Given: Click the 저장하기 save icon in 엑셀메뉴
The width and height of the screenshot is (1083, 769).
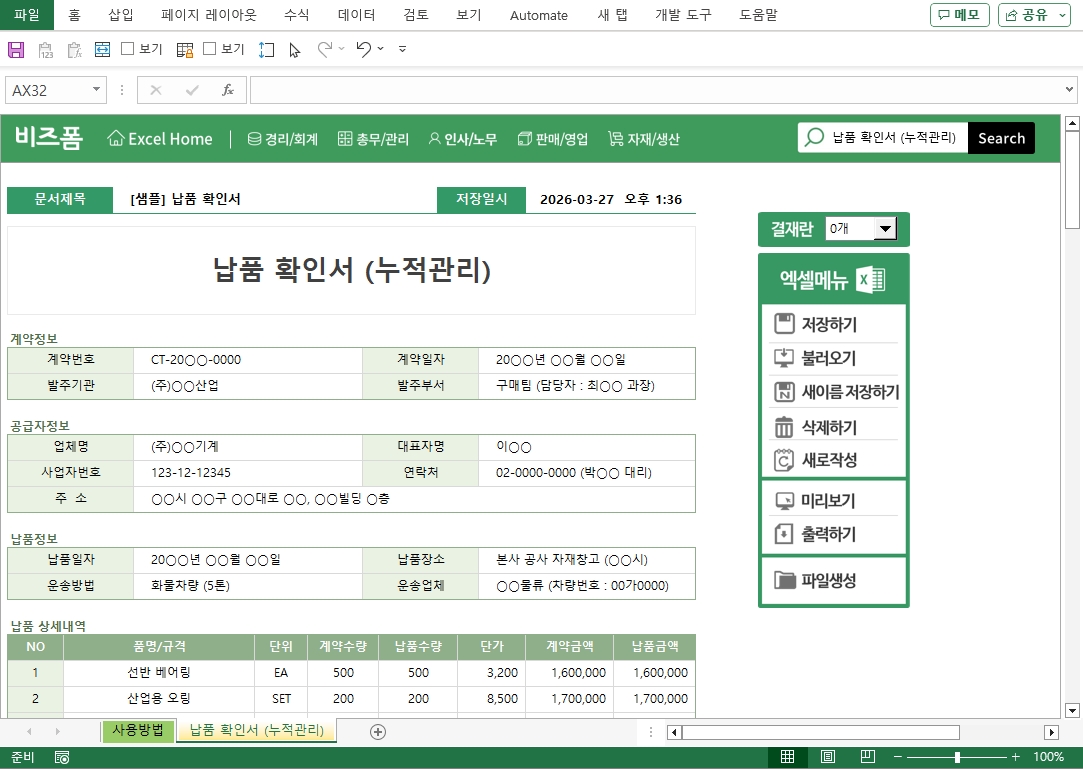Looking at the screenshot, I should pyautogui.click(x=784, y=324).
